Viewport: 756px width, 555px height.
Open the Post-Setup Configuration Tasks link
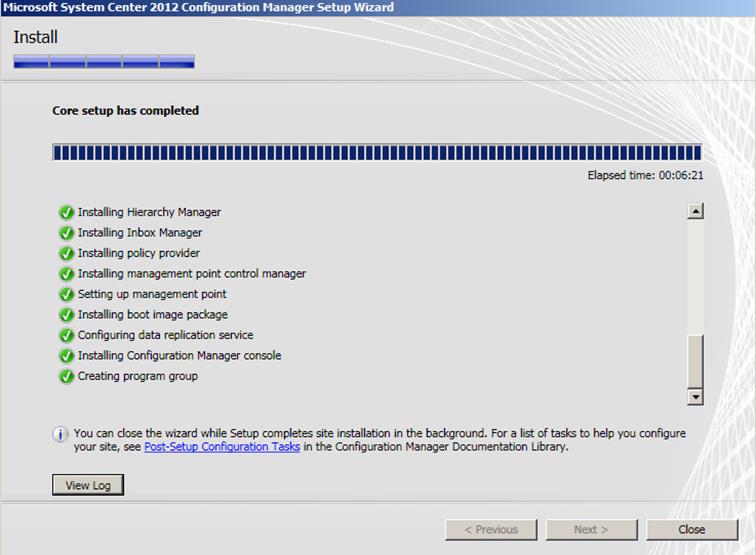(x=222, y=447)
